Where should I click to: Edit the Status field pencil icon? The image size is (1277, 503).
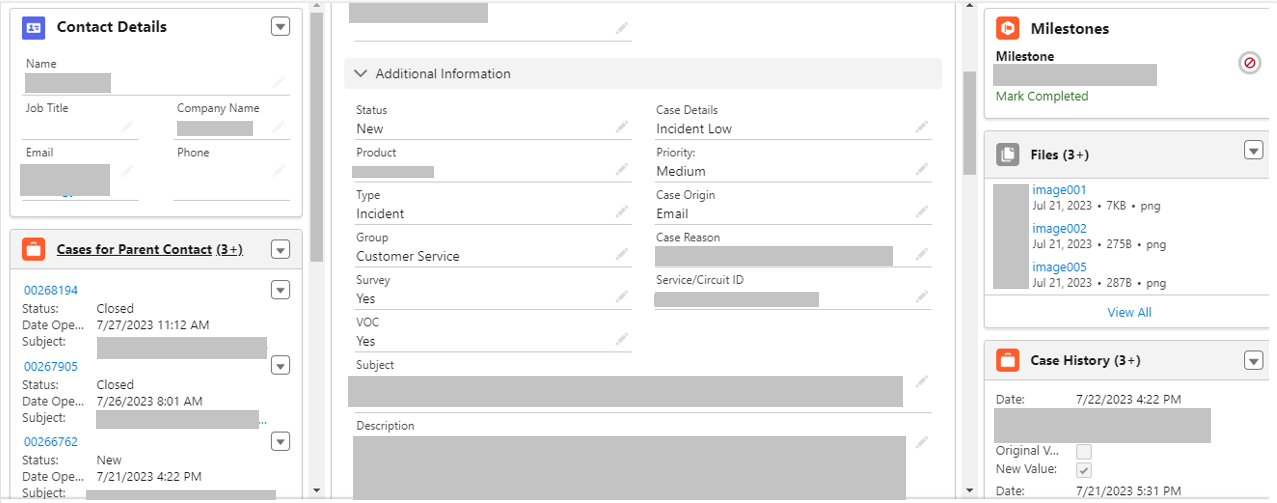pyautogui.click(x=622, y=127)
